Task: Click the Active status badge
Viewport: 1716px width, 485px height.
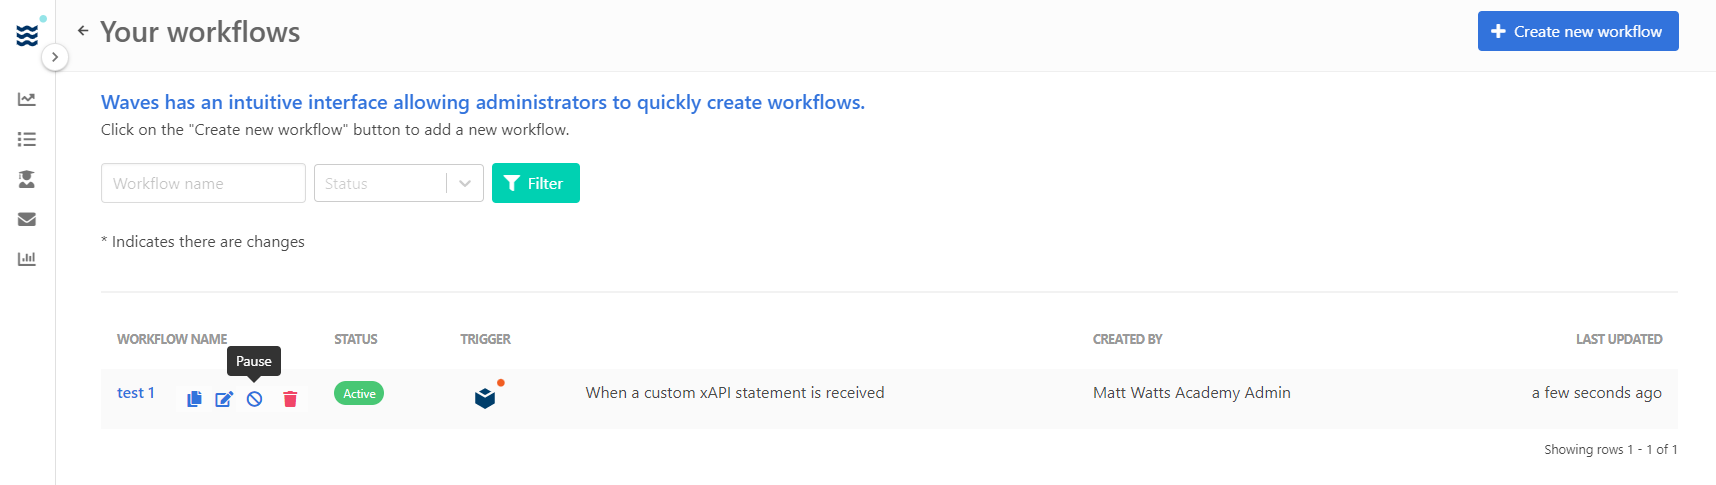Action: [x=359, y=393]
